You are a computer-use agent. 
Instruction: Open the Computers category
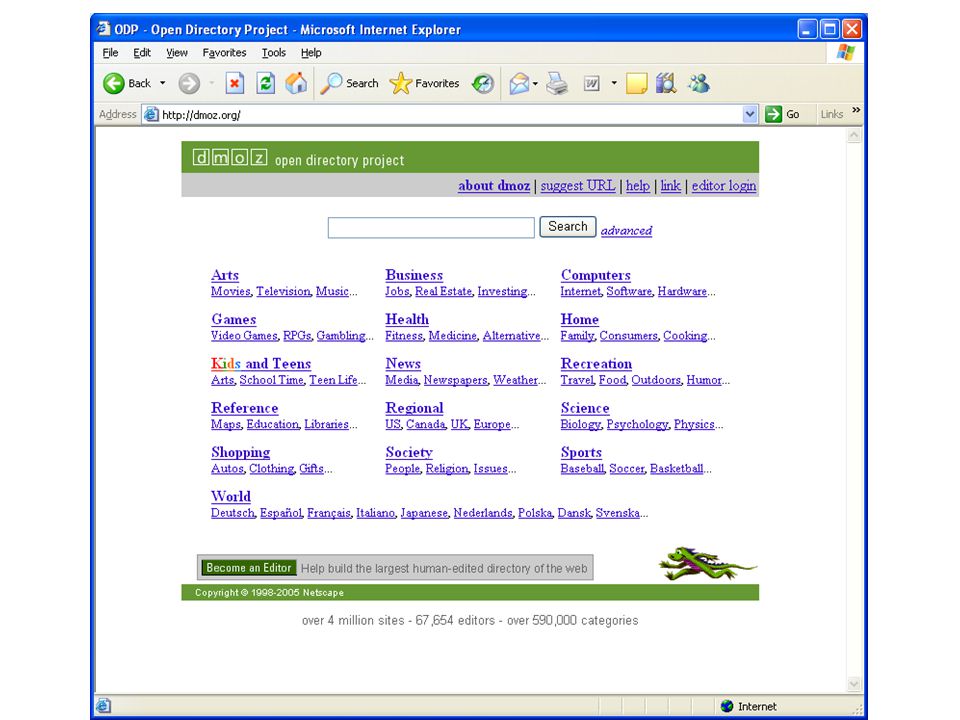point(596,275)
